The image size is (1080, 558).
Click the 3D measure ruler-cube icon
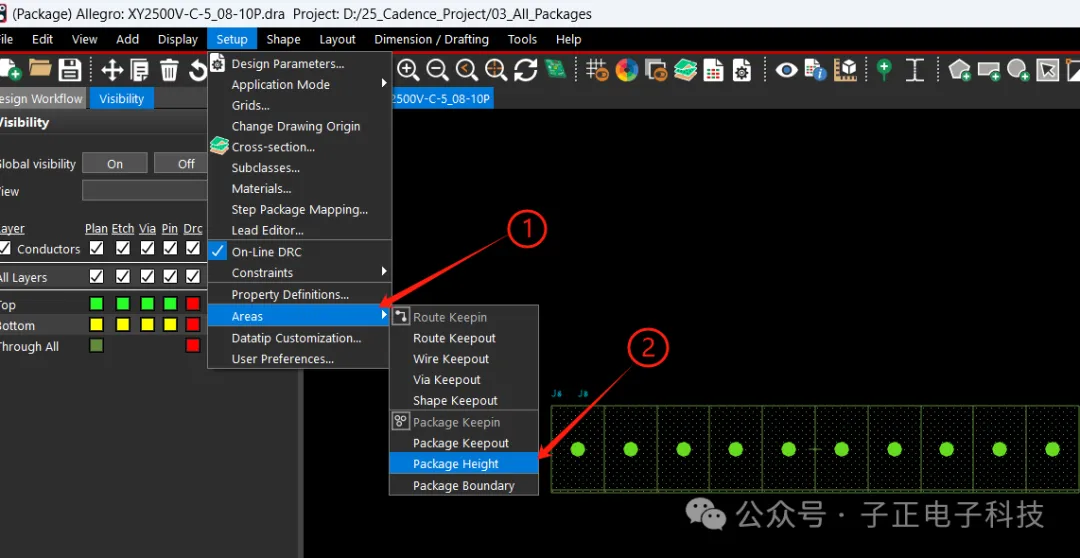click(x=845, y=70)
